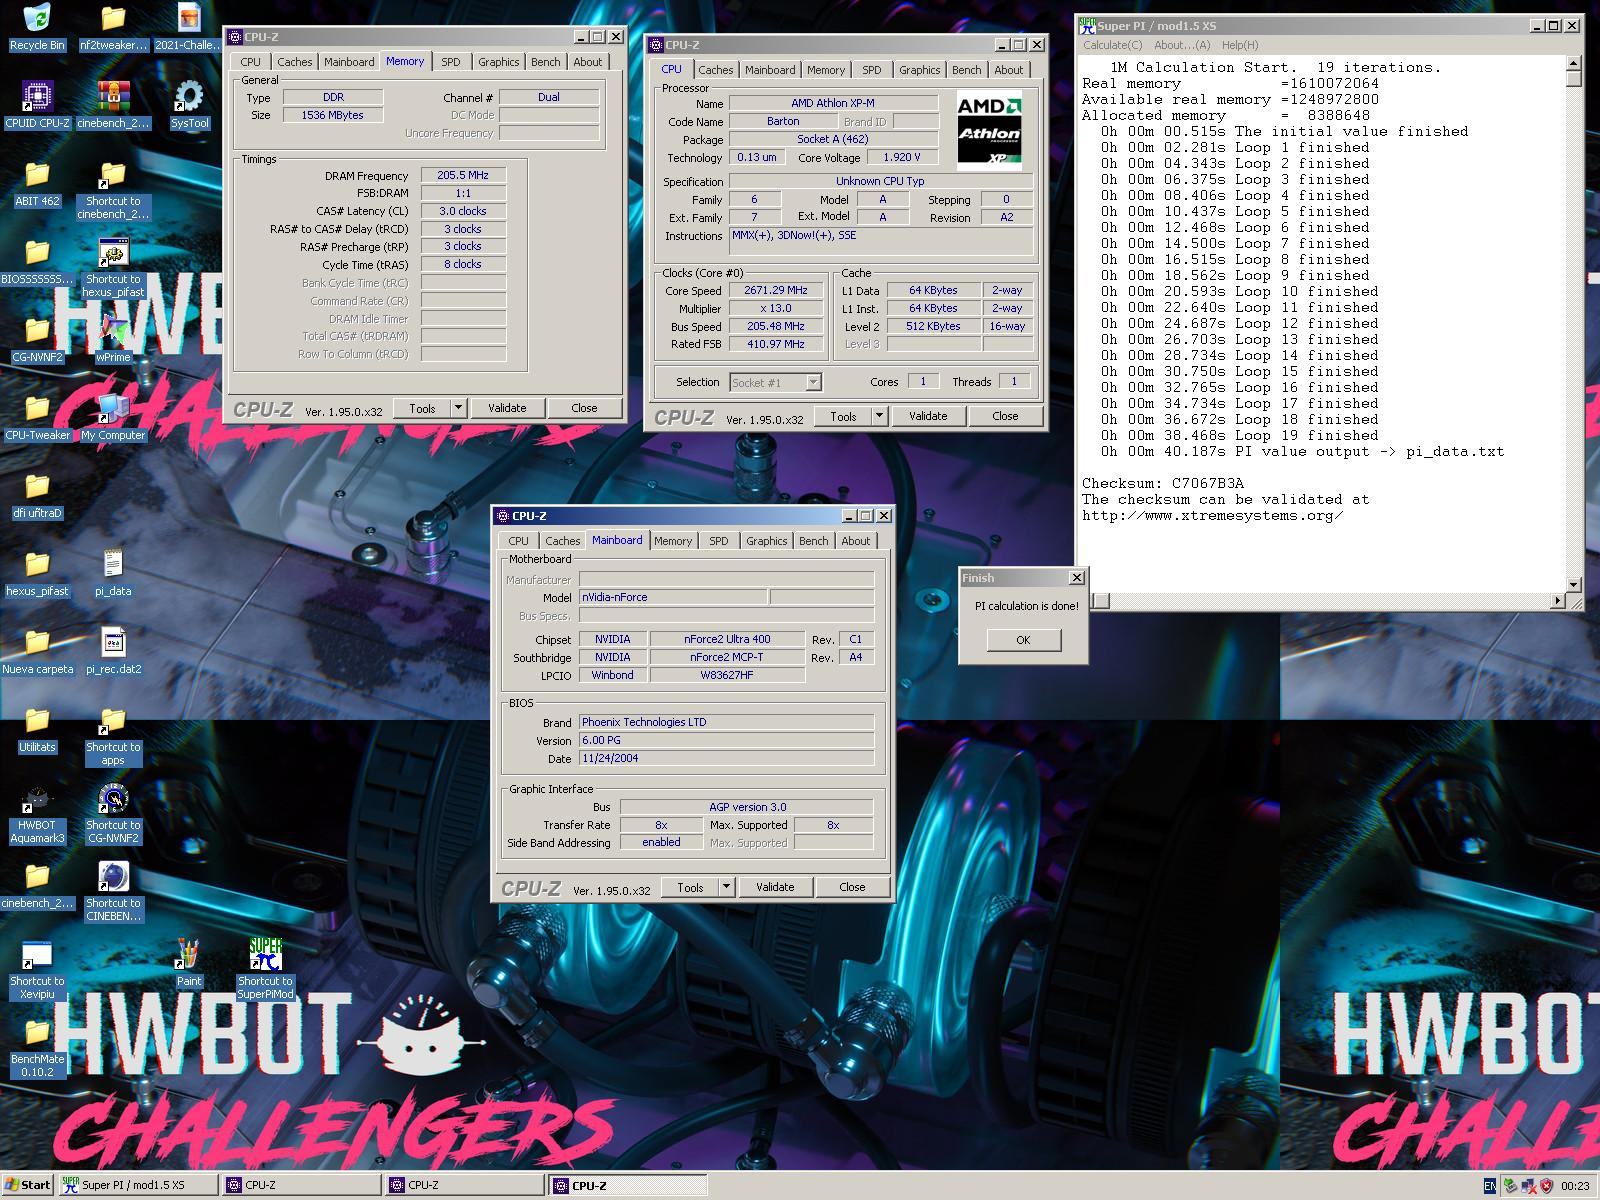Click Tools button in Mainboard CPU-Z window
Image resolution: width=1600 pixels, height=1200 pixels.
point(690,887)
